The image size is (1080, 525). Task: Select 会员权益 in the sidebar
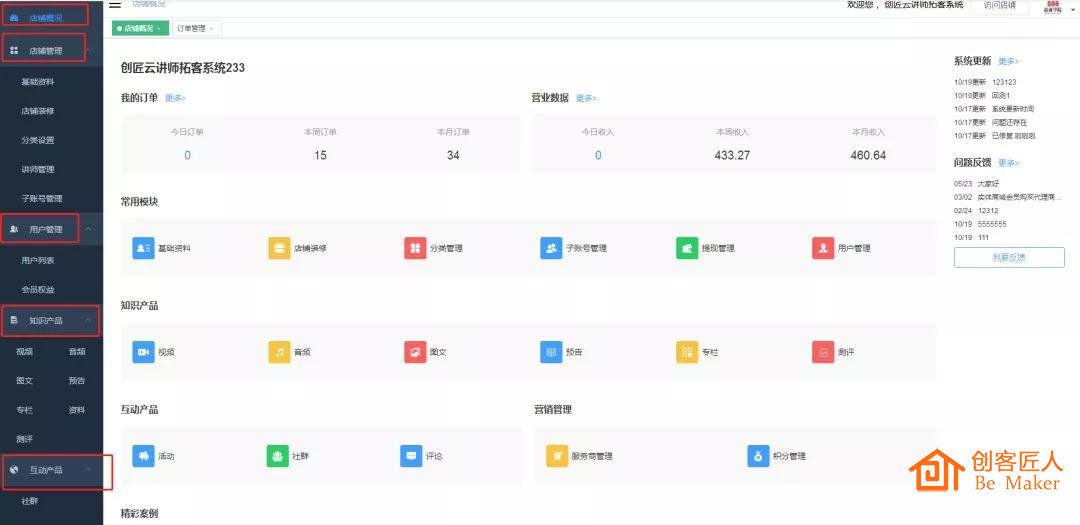tap(38, 290)
